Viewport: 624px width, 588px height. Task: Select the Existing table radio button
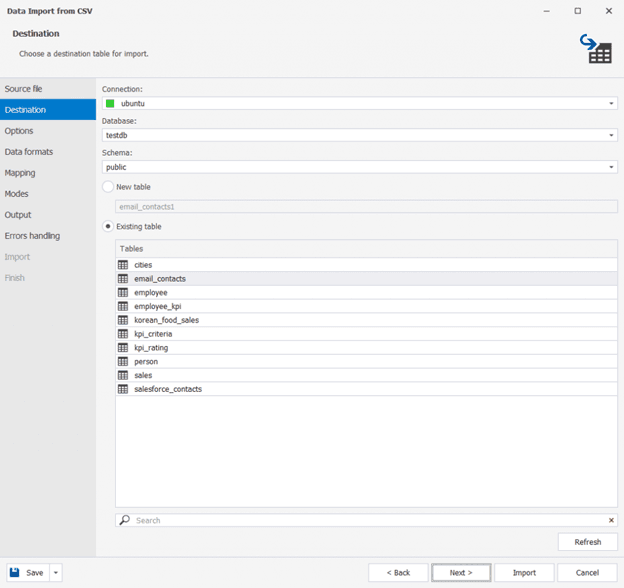pyautogui.click(x=108, y=227)
